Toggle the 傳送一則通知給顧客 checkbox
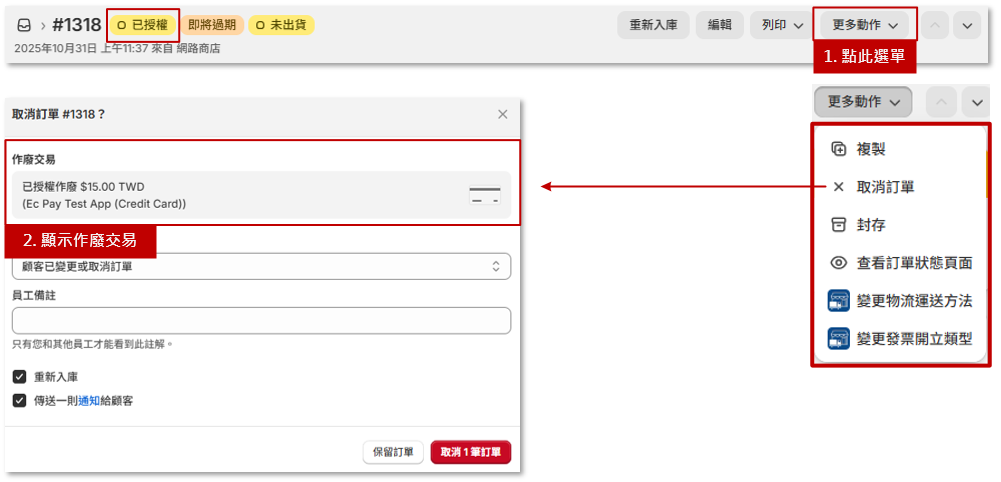1001x482 pixels. coord(19,400)
